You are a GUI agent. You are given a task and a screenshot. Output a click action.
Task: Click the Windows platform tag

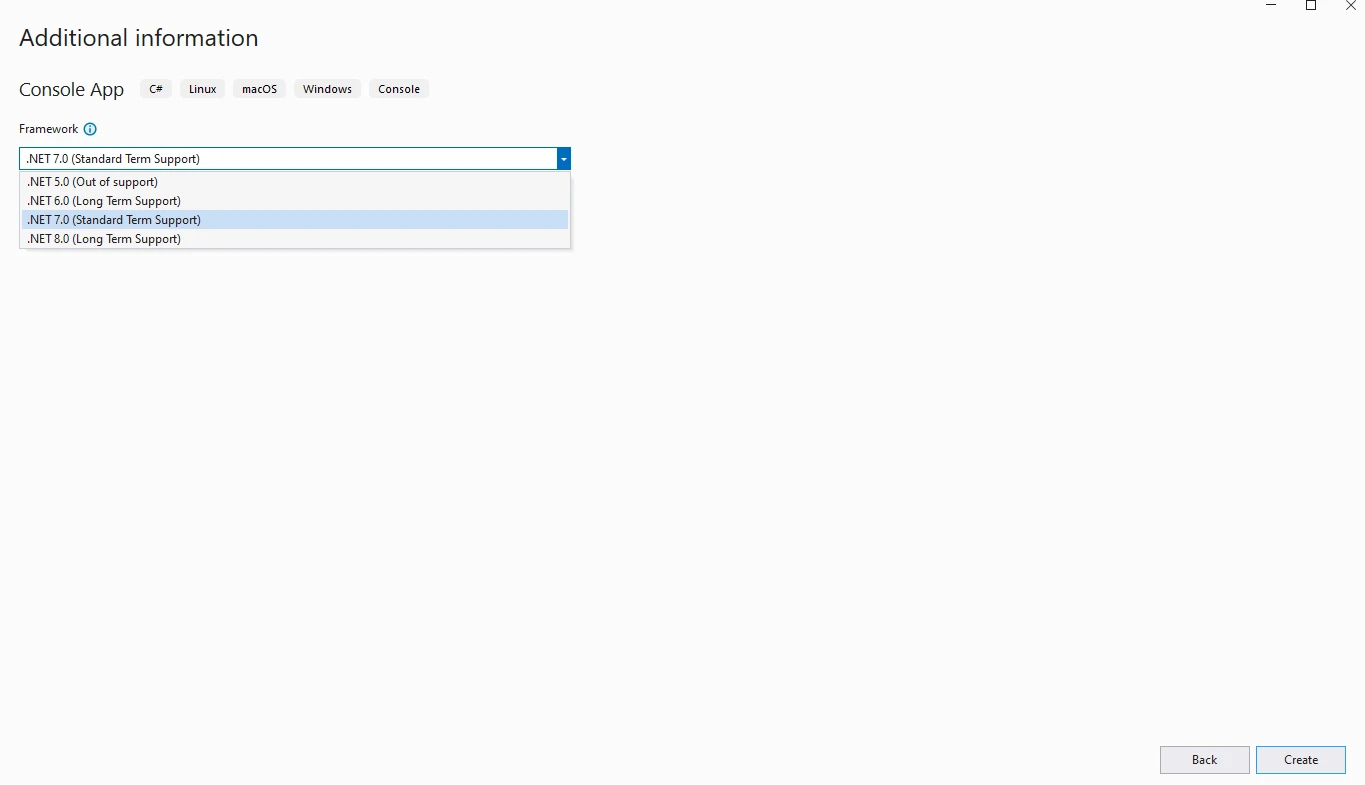327,89
